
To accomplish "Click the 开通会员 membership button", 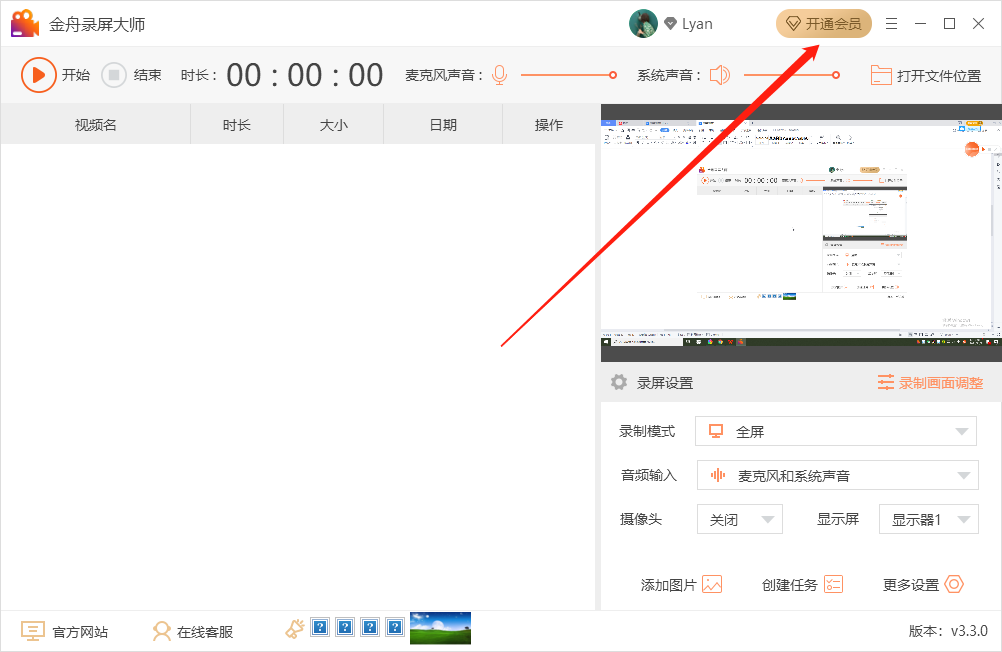I will (x=824, y=24).
